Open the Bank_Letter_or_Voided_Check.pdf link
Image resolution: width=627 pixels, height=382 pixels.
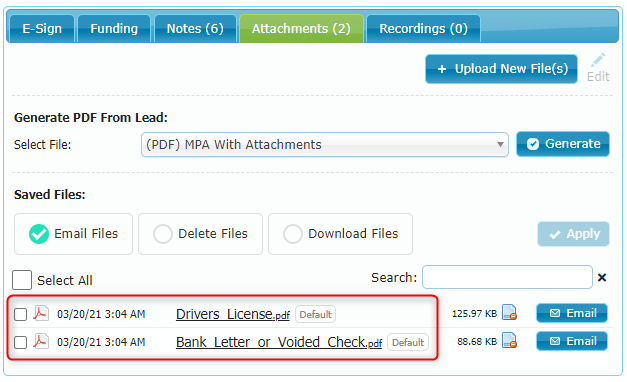[x=279, y=342]
